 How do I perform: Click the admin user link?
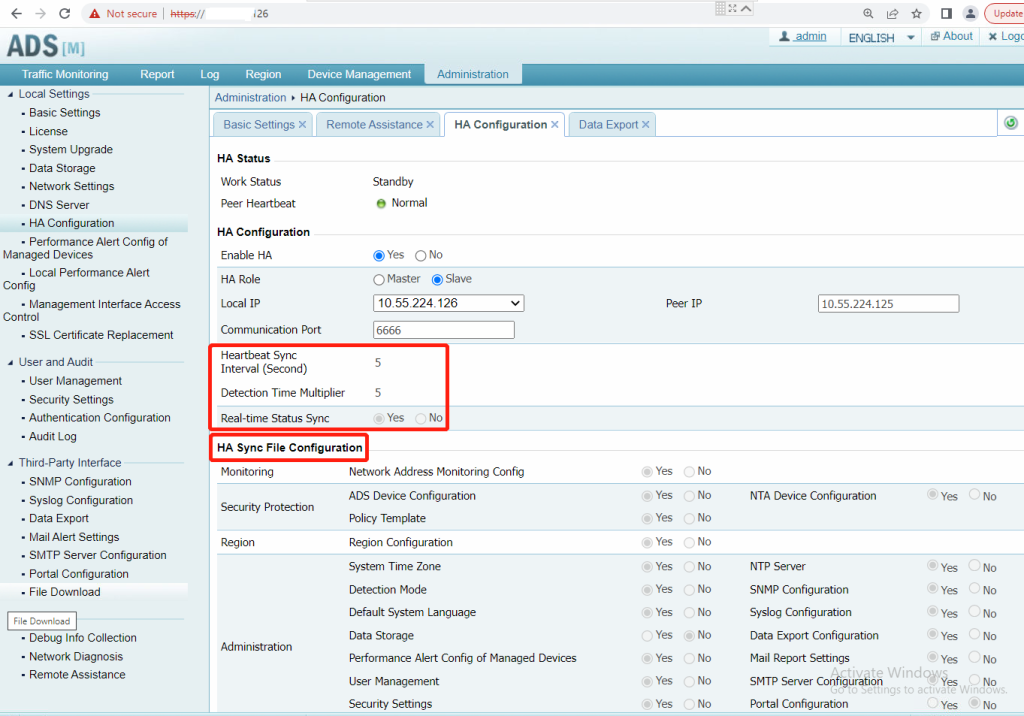tap(810, 37)
